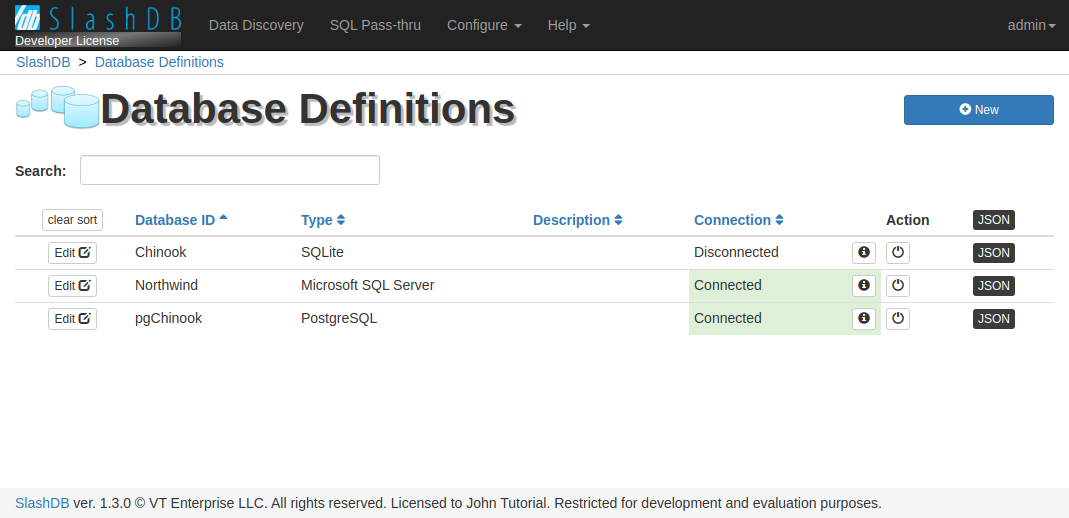The width and height of the screenshot is (1069, 518).
Task: Edit the Chinook database definition
Action: [x=72, y=253]
